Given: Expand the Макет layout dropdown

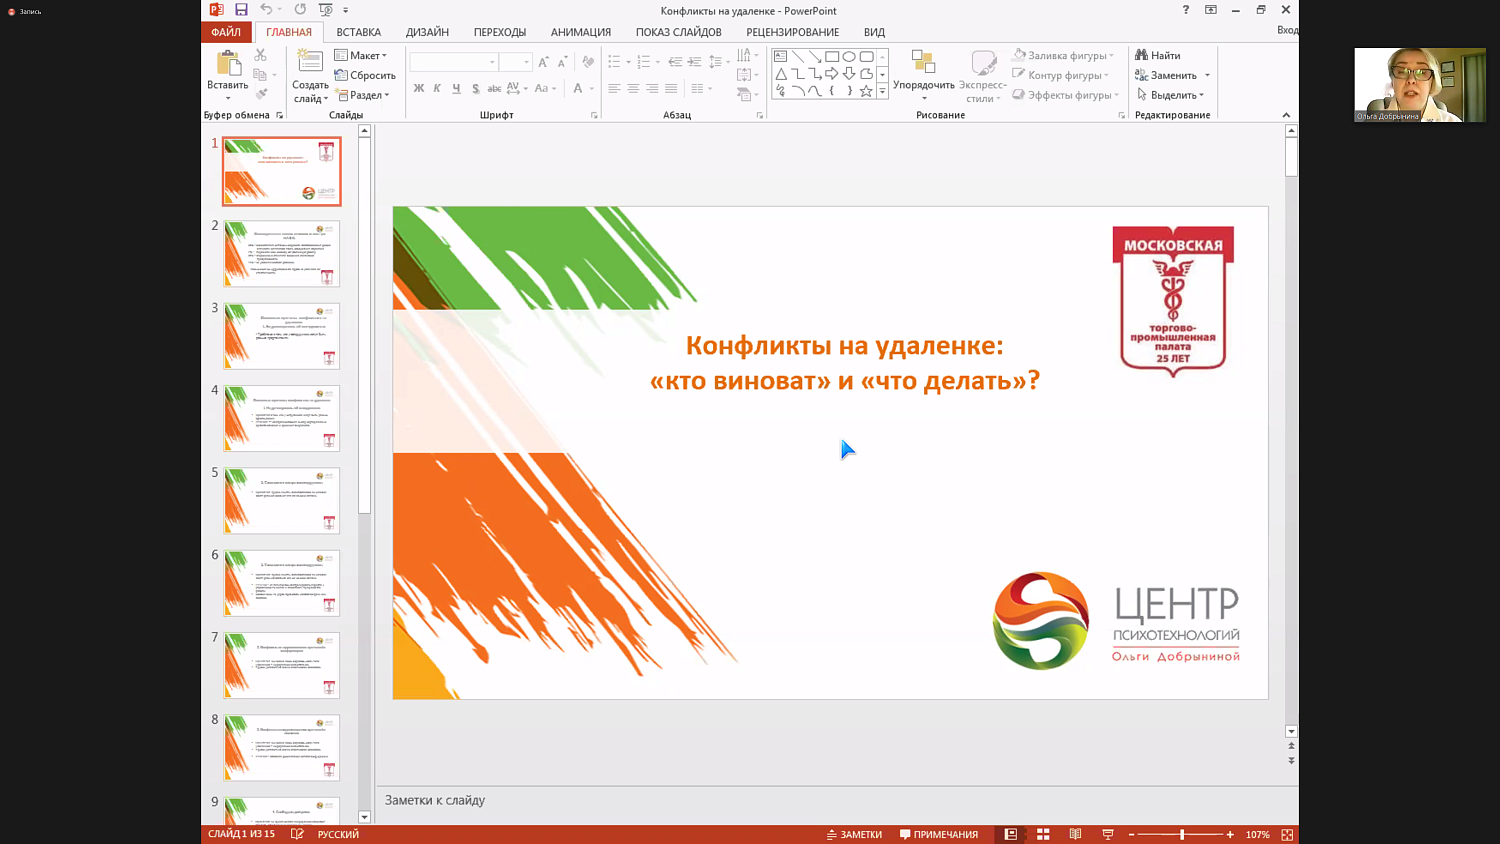Looking at the screenshot, I should [361, 55].
